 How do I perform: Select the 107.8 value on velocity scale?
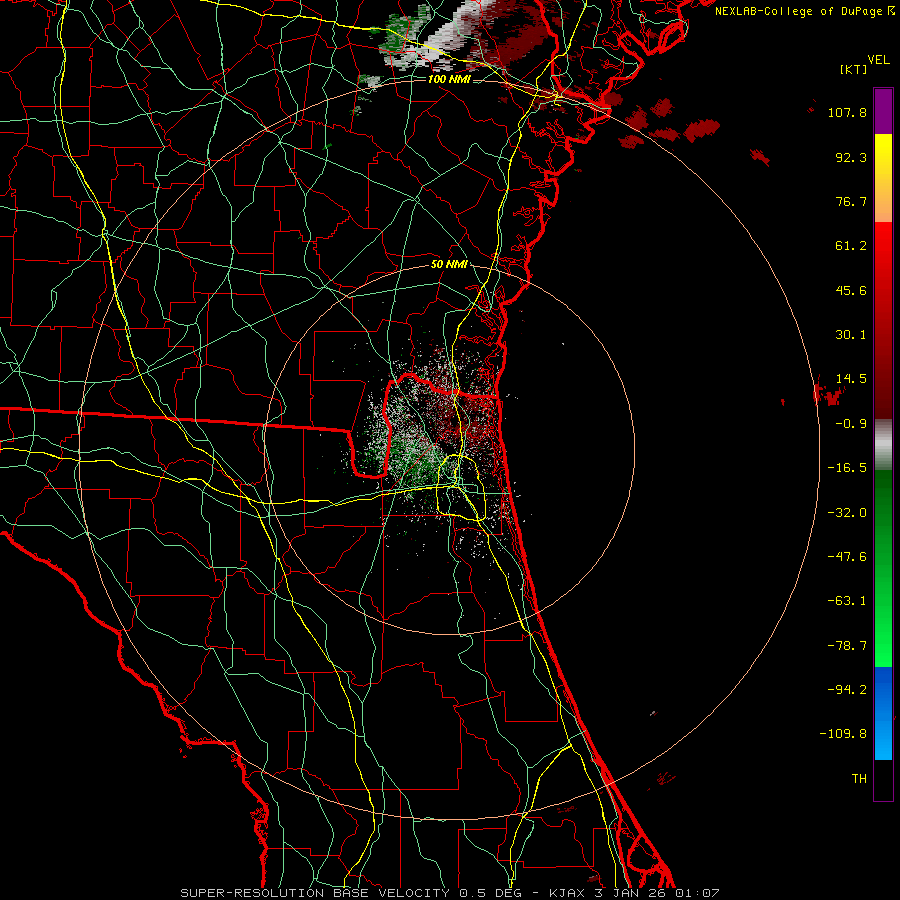point(847,112)
